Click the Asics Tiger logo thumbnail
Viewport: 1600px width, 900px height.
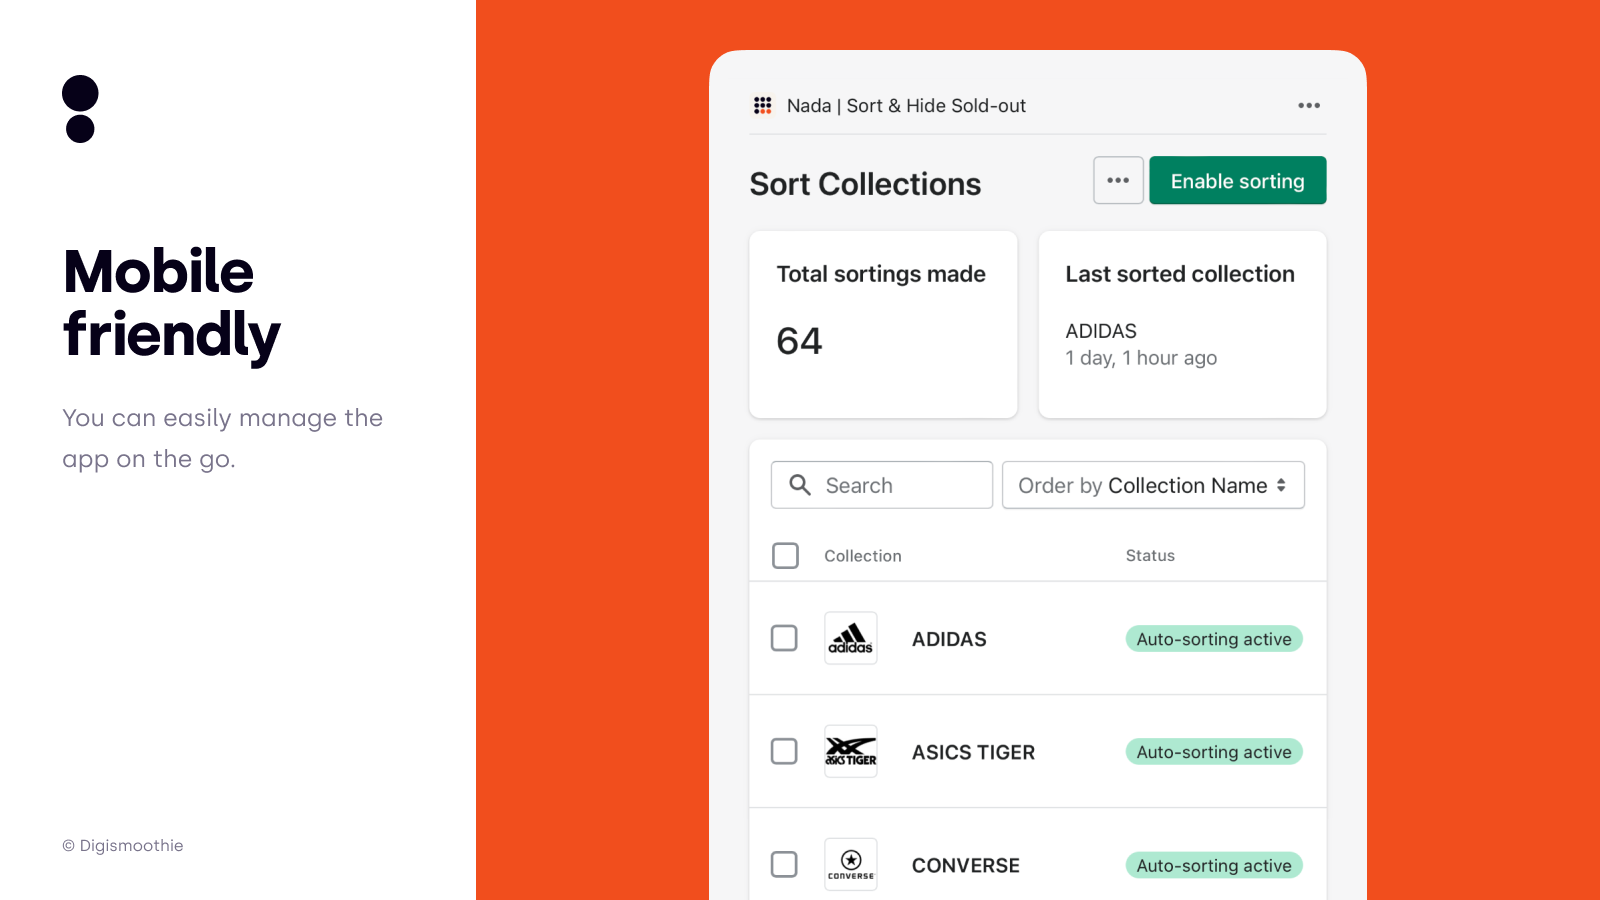[x=851, y=751]
